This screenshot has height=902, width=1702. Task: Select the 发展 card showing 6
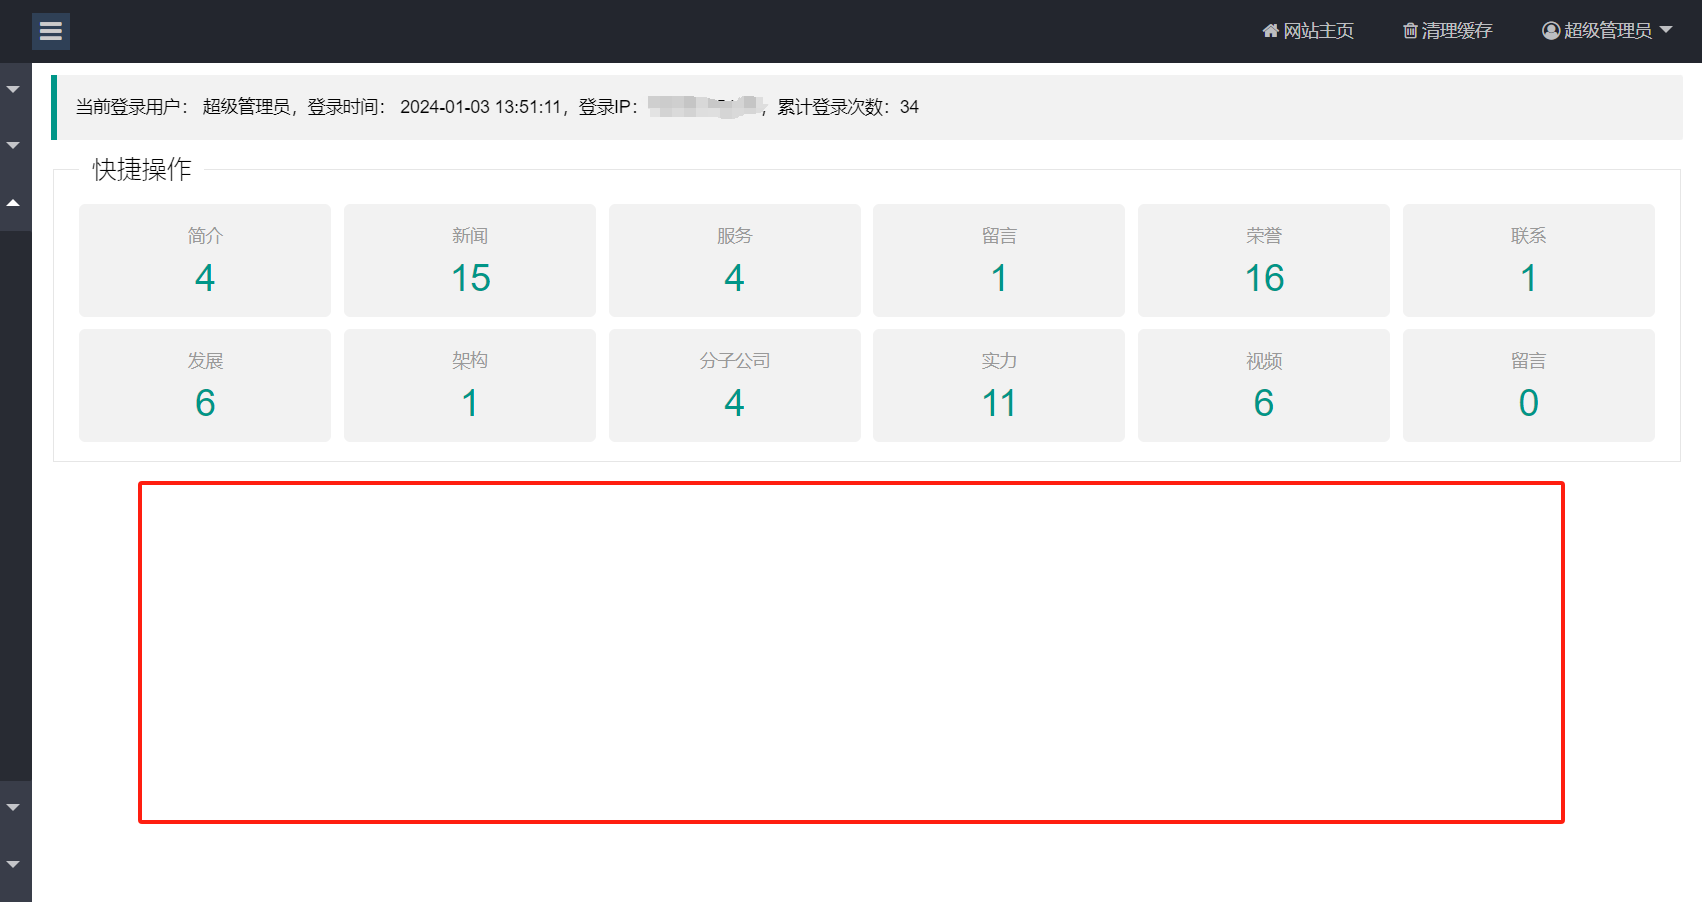(x=205, y=385)
